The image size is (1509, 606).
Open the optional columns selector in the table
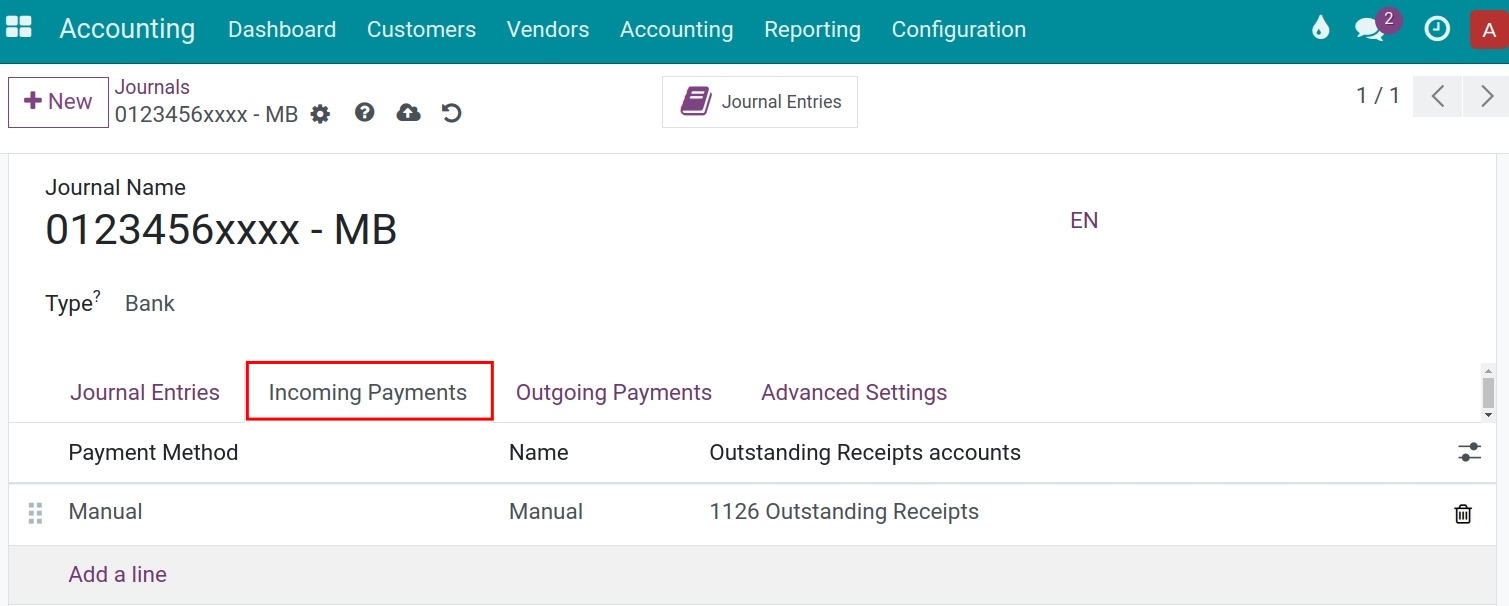pos(1468,452)
